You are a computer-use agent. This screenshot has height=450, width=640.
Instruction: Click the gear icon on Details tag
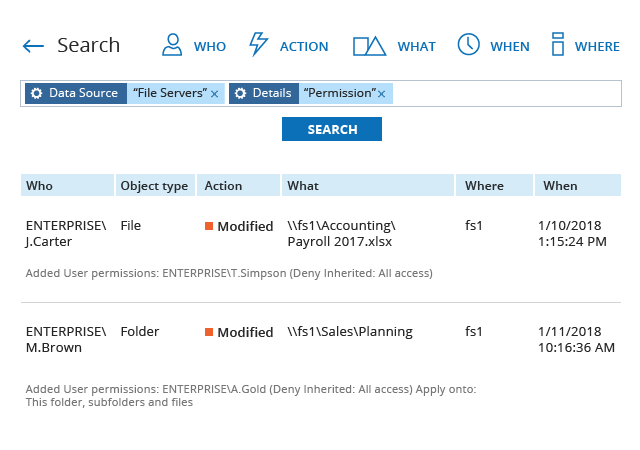(240, 93)
